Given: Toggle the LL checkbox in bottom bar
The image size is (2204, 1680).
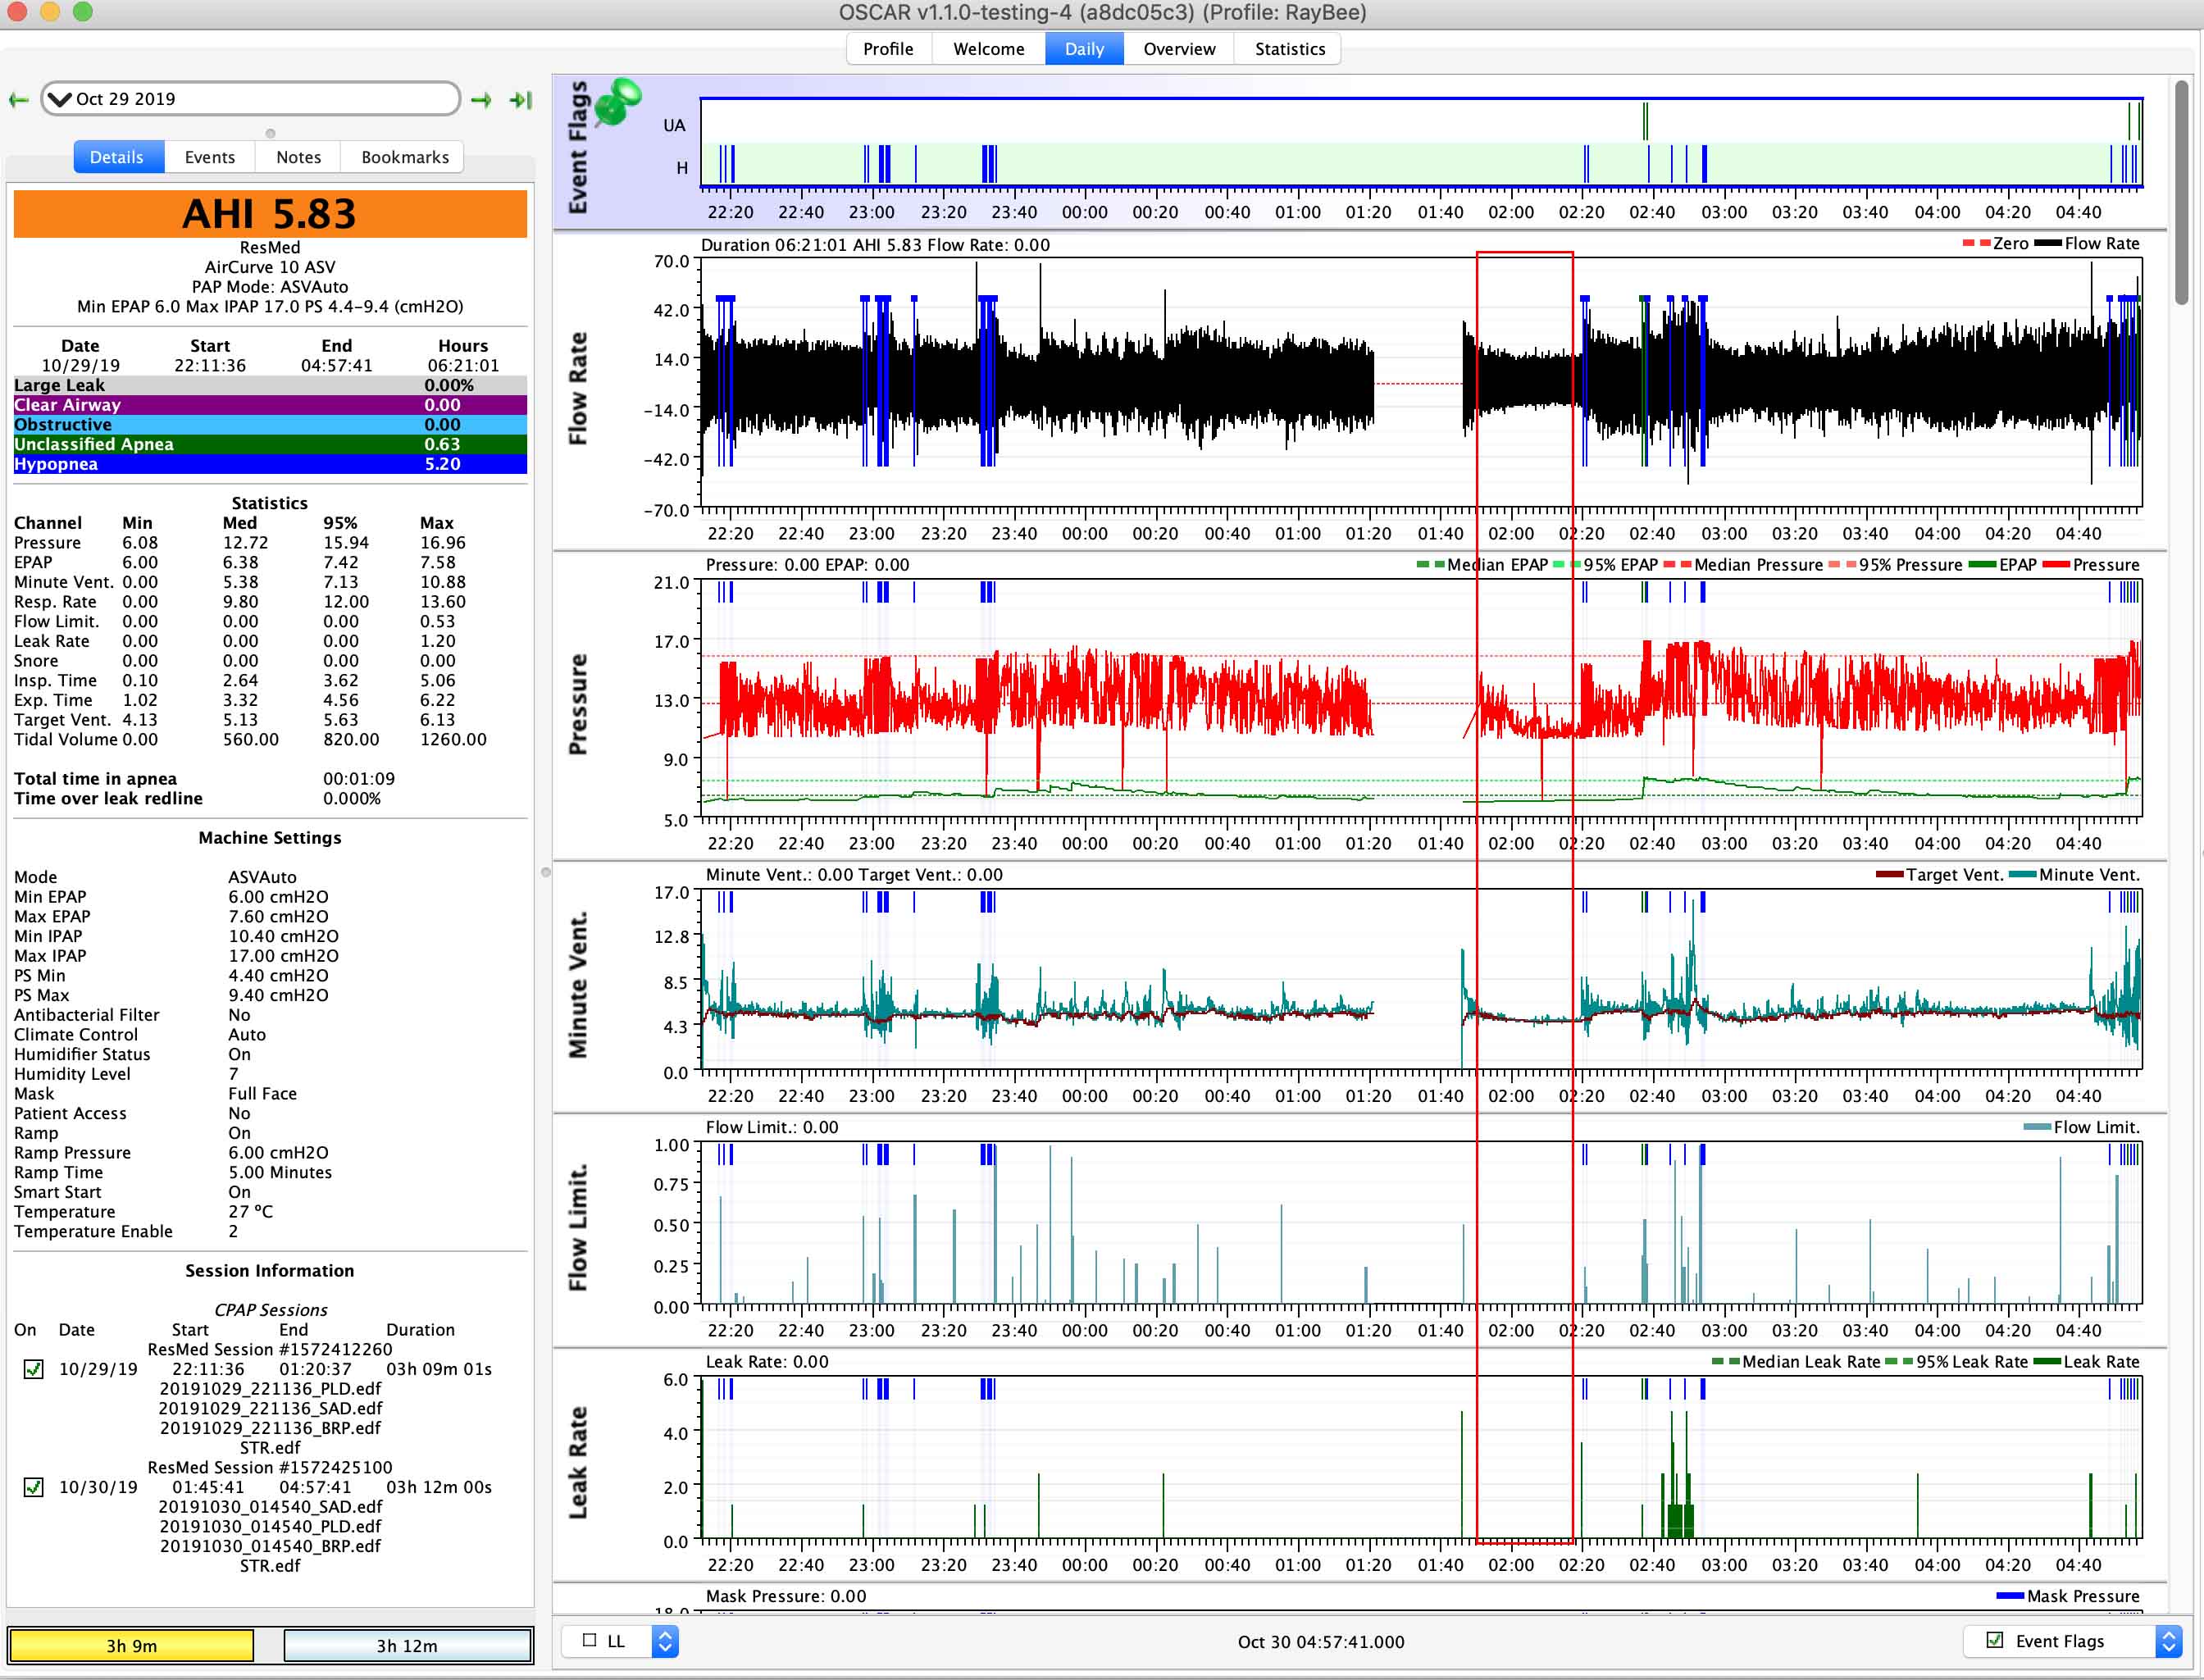Looking at the screenshot, I should [x=590, y=1641].
